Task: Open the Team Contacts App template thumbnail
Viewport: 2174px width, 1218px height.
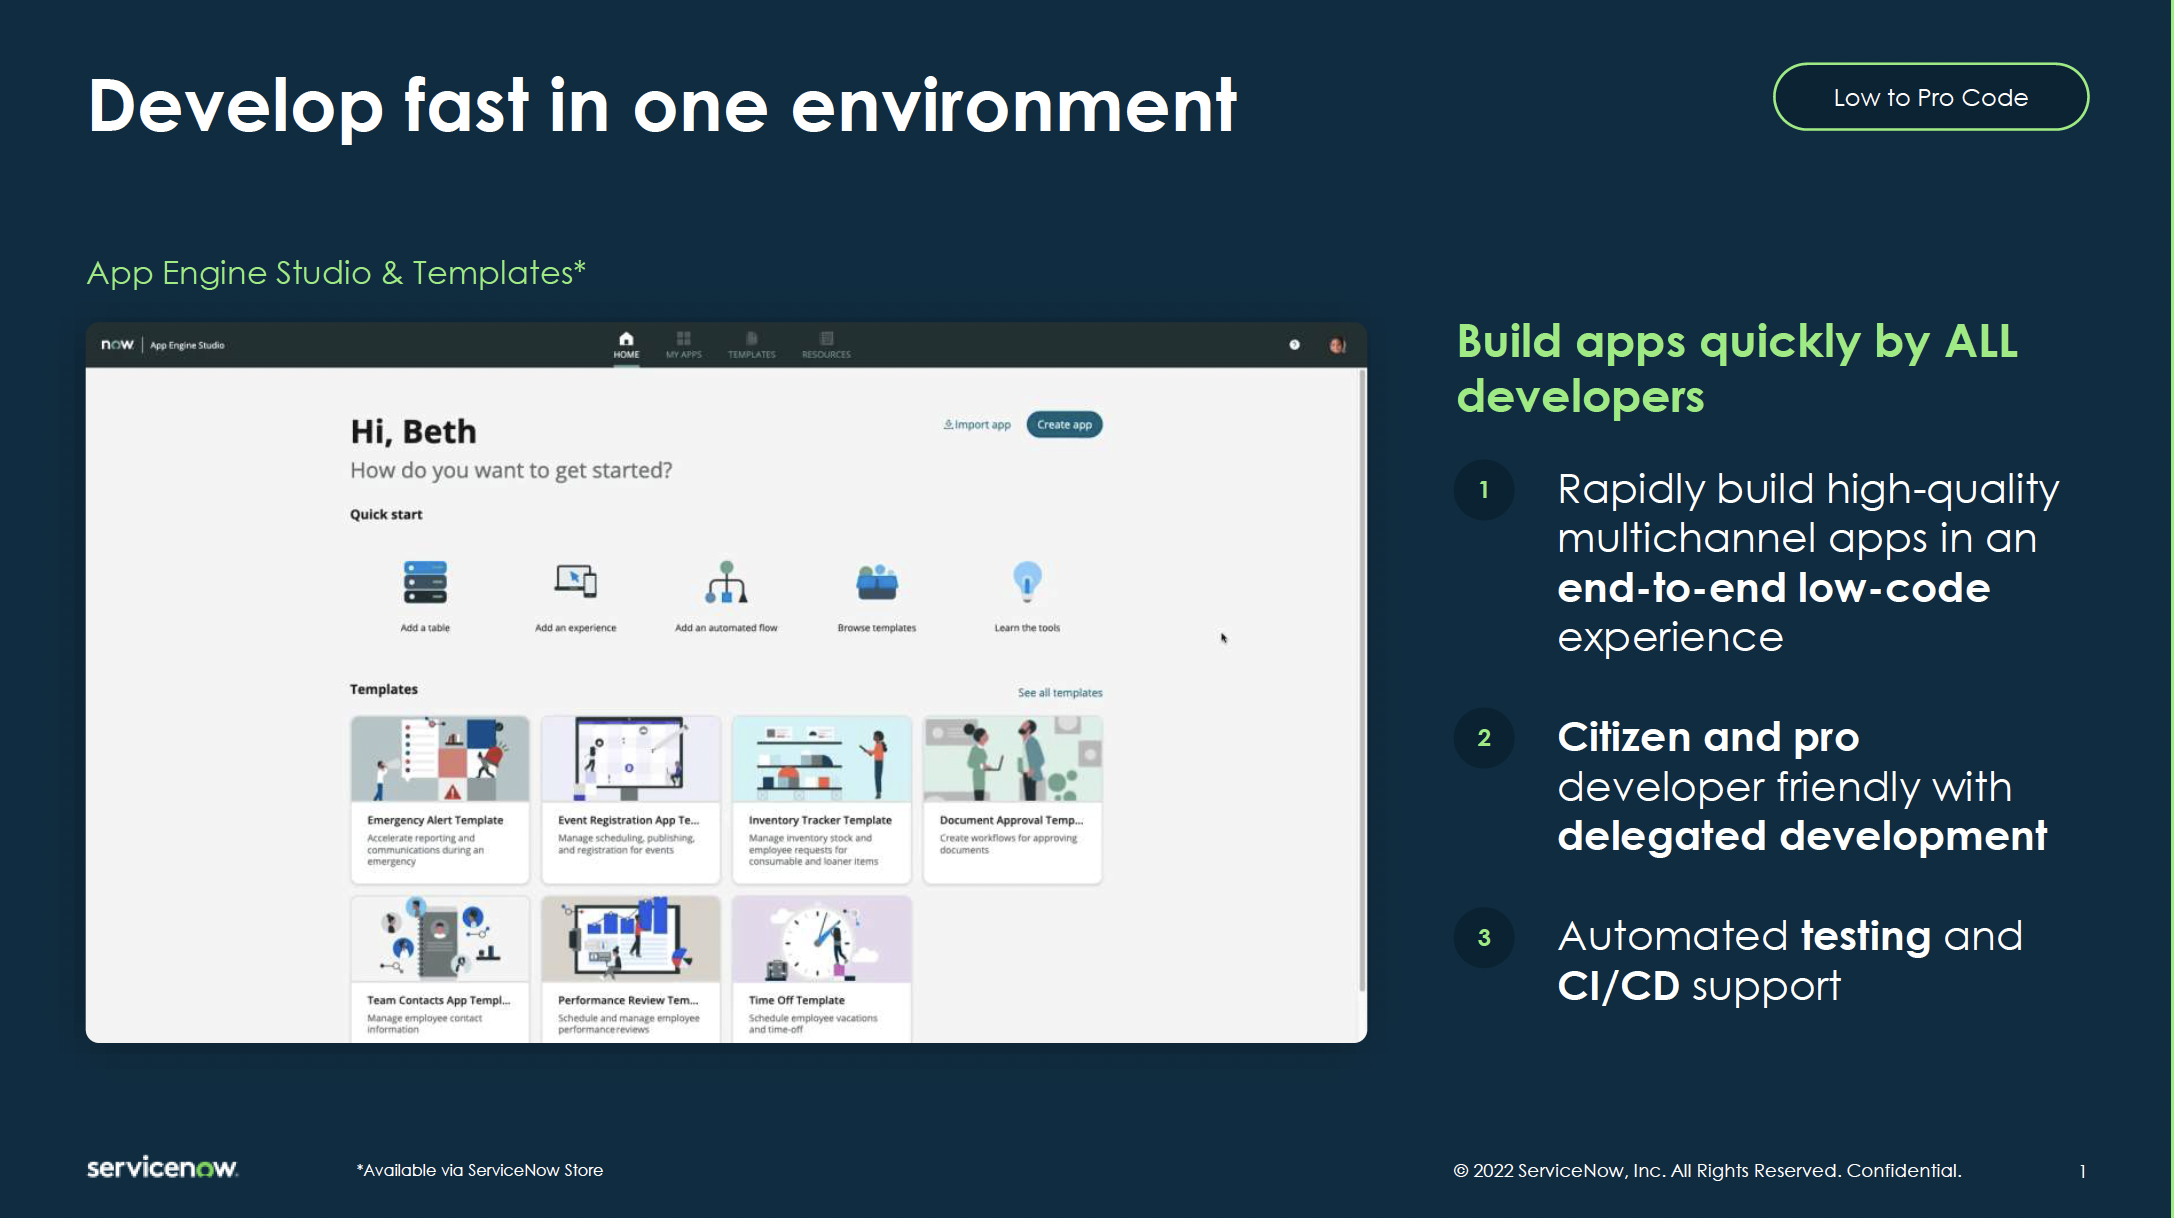Action: coord(440,939)
